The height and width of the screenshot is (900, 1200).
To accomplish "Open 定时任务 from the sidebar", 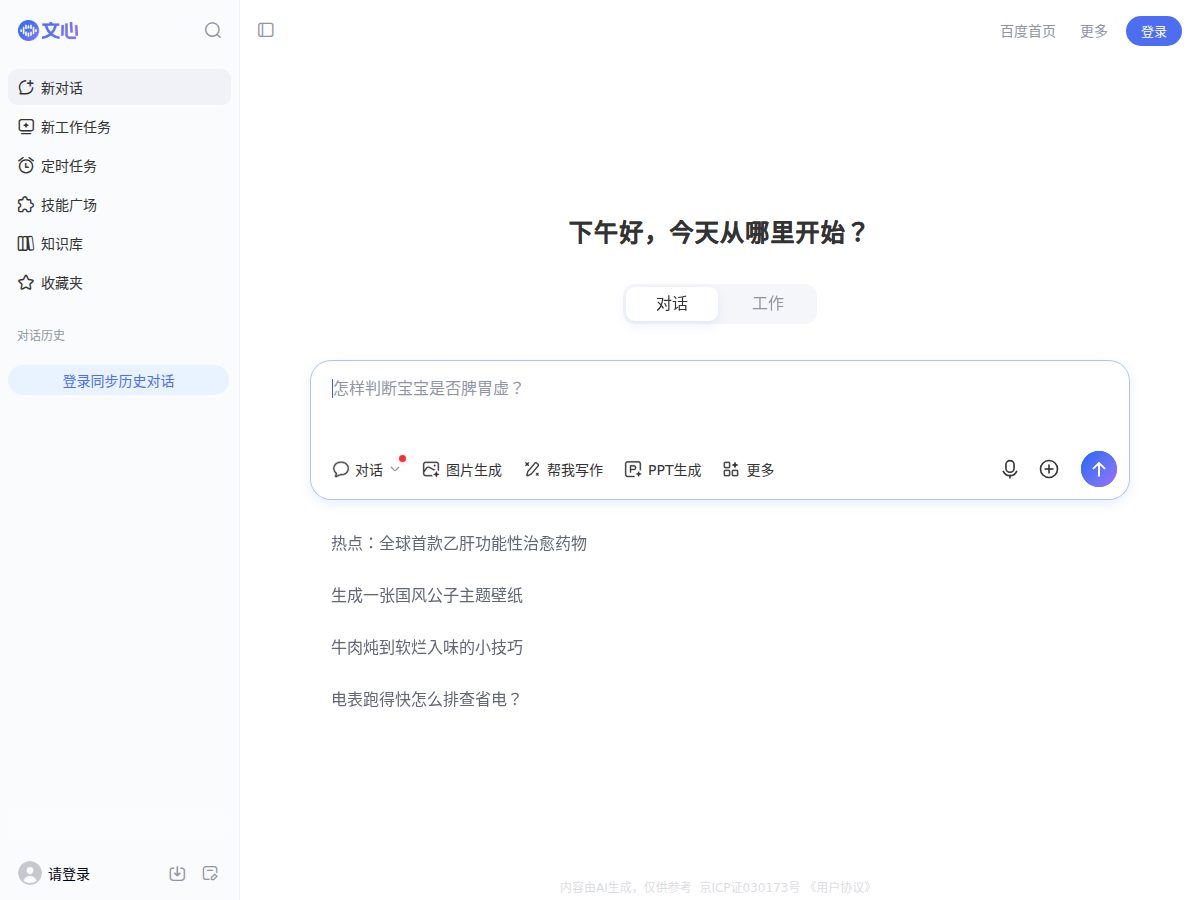I will pyautogui.click(x=119, y=166).
